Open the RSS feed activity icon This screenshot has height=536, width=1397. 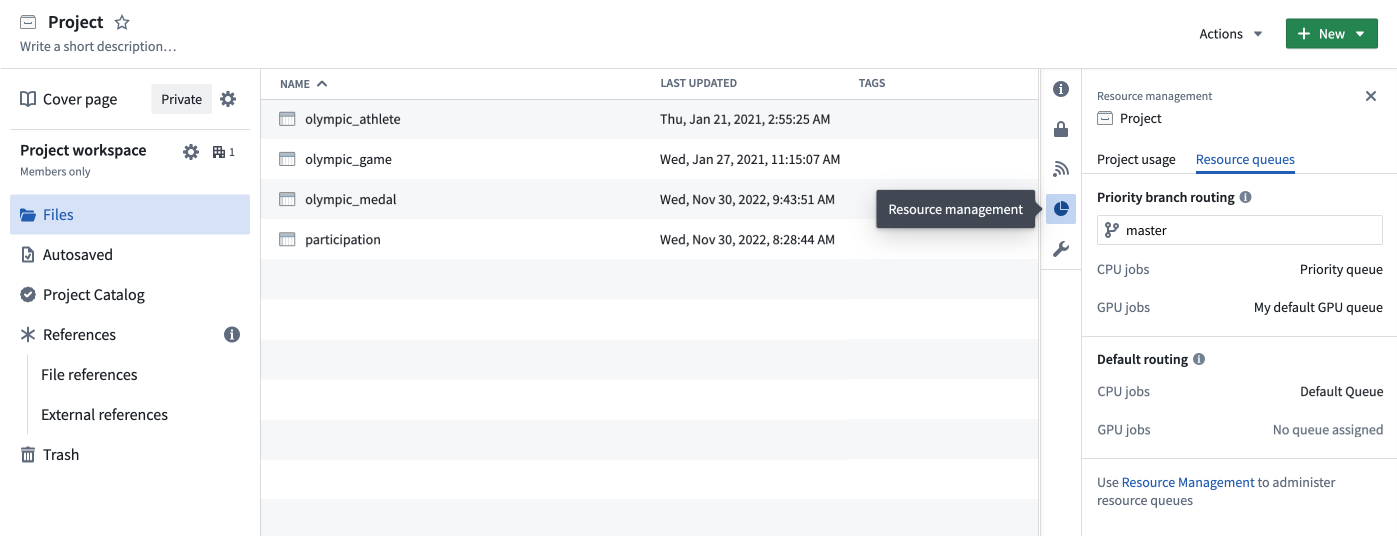pos(1061,169)
